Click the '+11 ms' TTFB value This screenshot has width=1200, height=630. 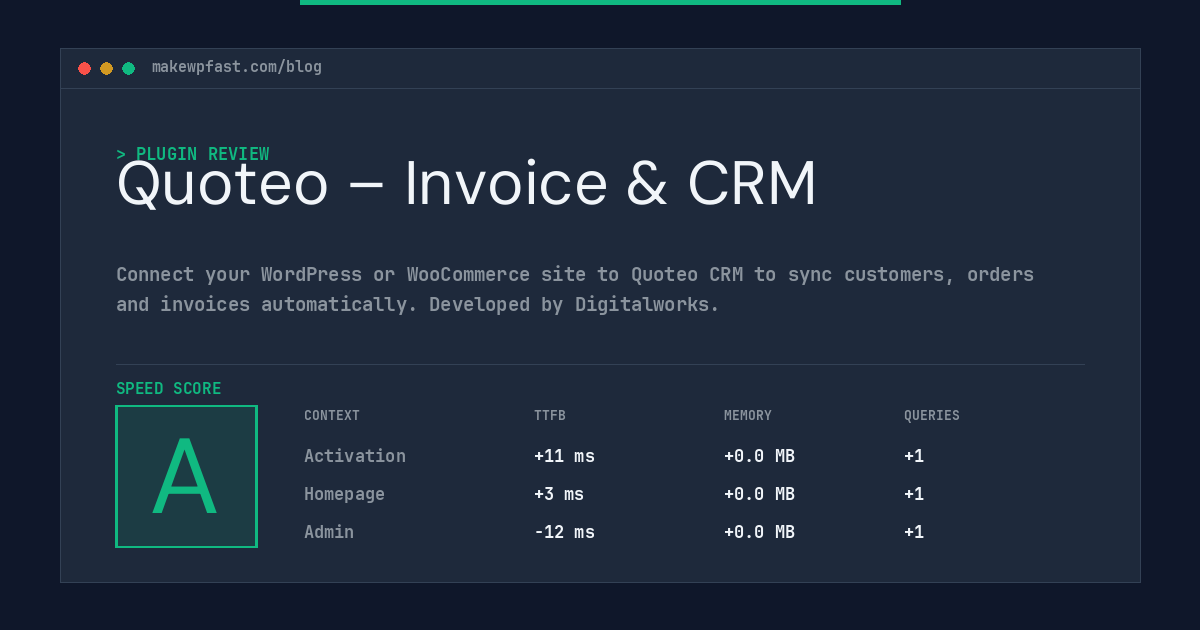point(564,456)
